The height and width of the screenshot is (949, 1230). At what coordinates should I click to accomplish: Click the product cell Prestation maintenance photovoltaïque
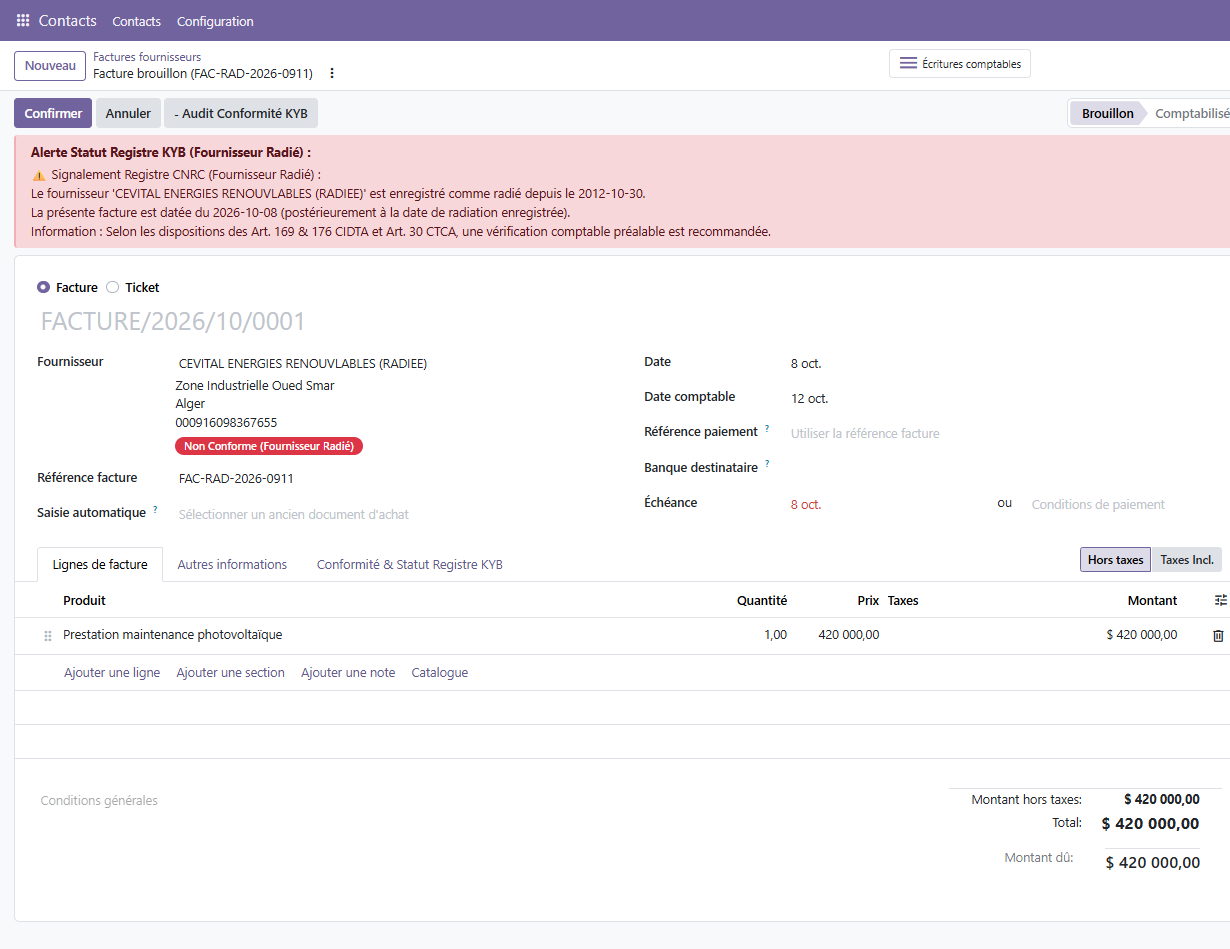click(172, 634)
